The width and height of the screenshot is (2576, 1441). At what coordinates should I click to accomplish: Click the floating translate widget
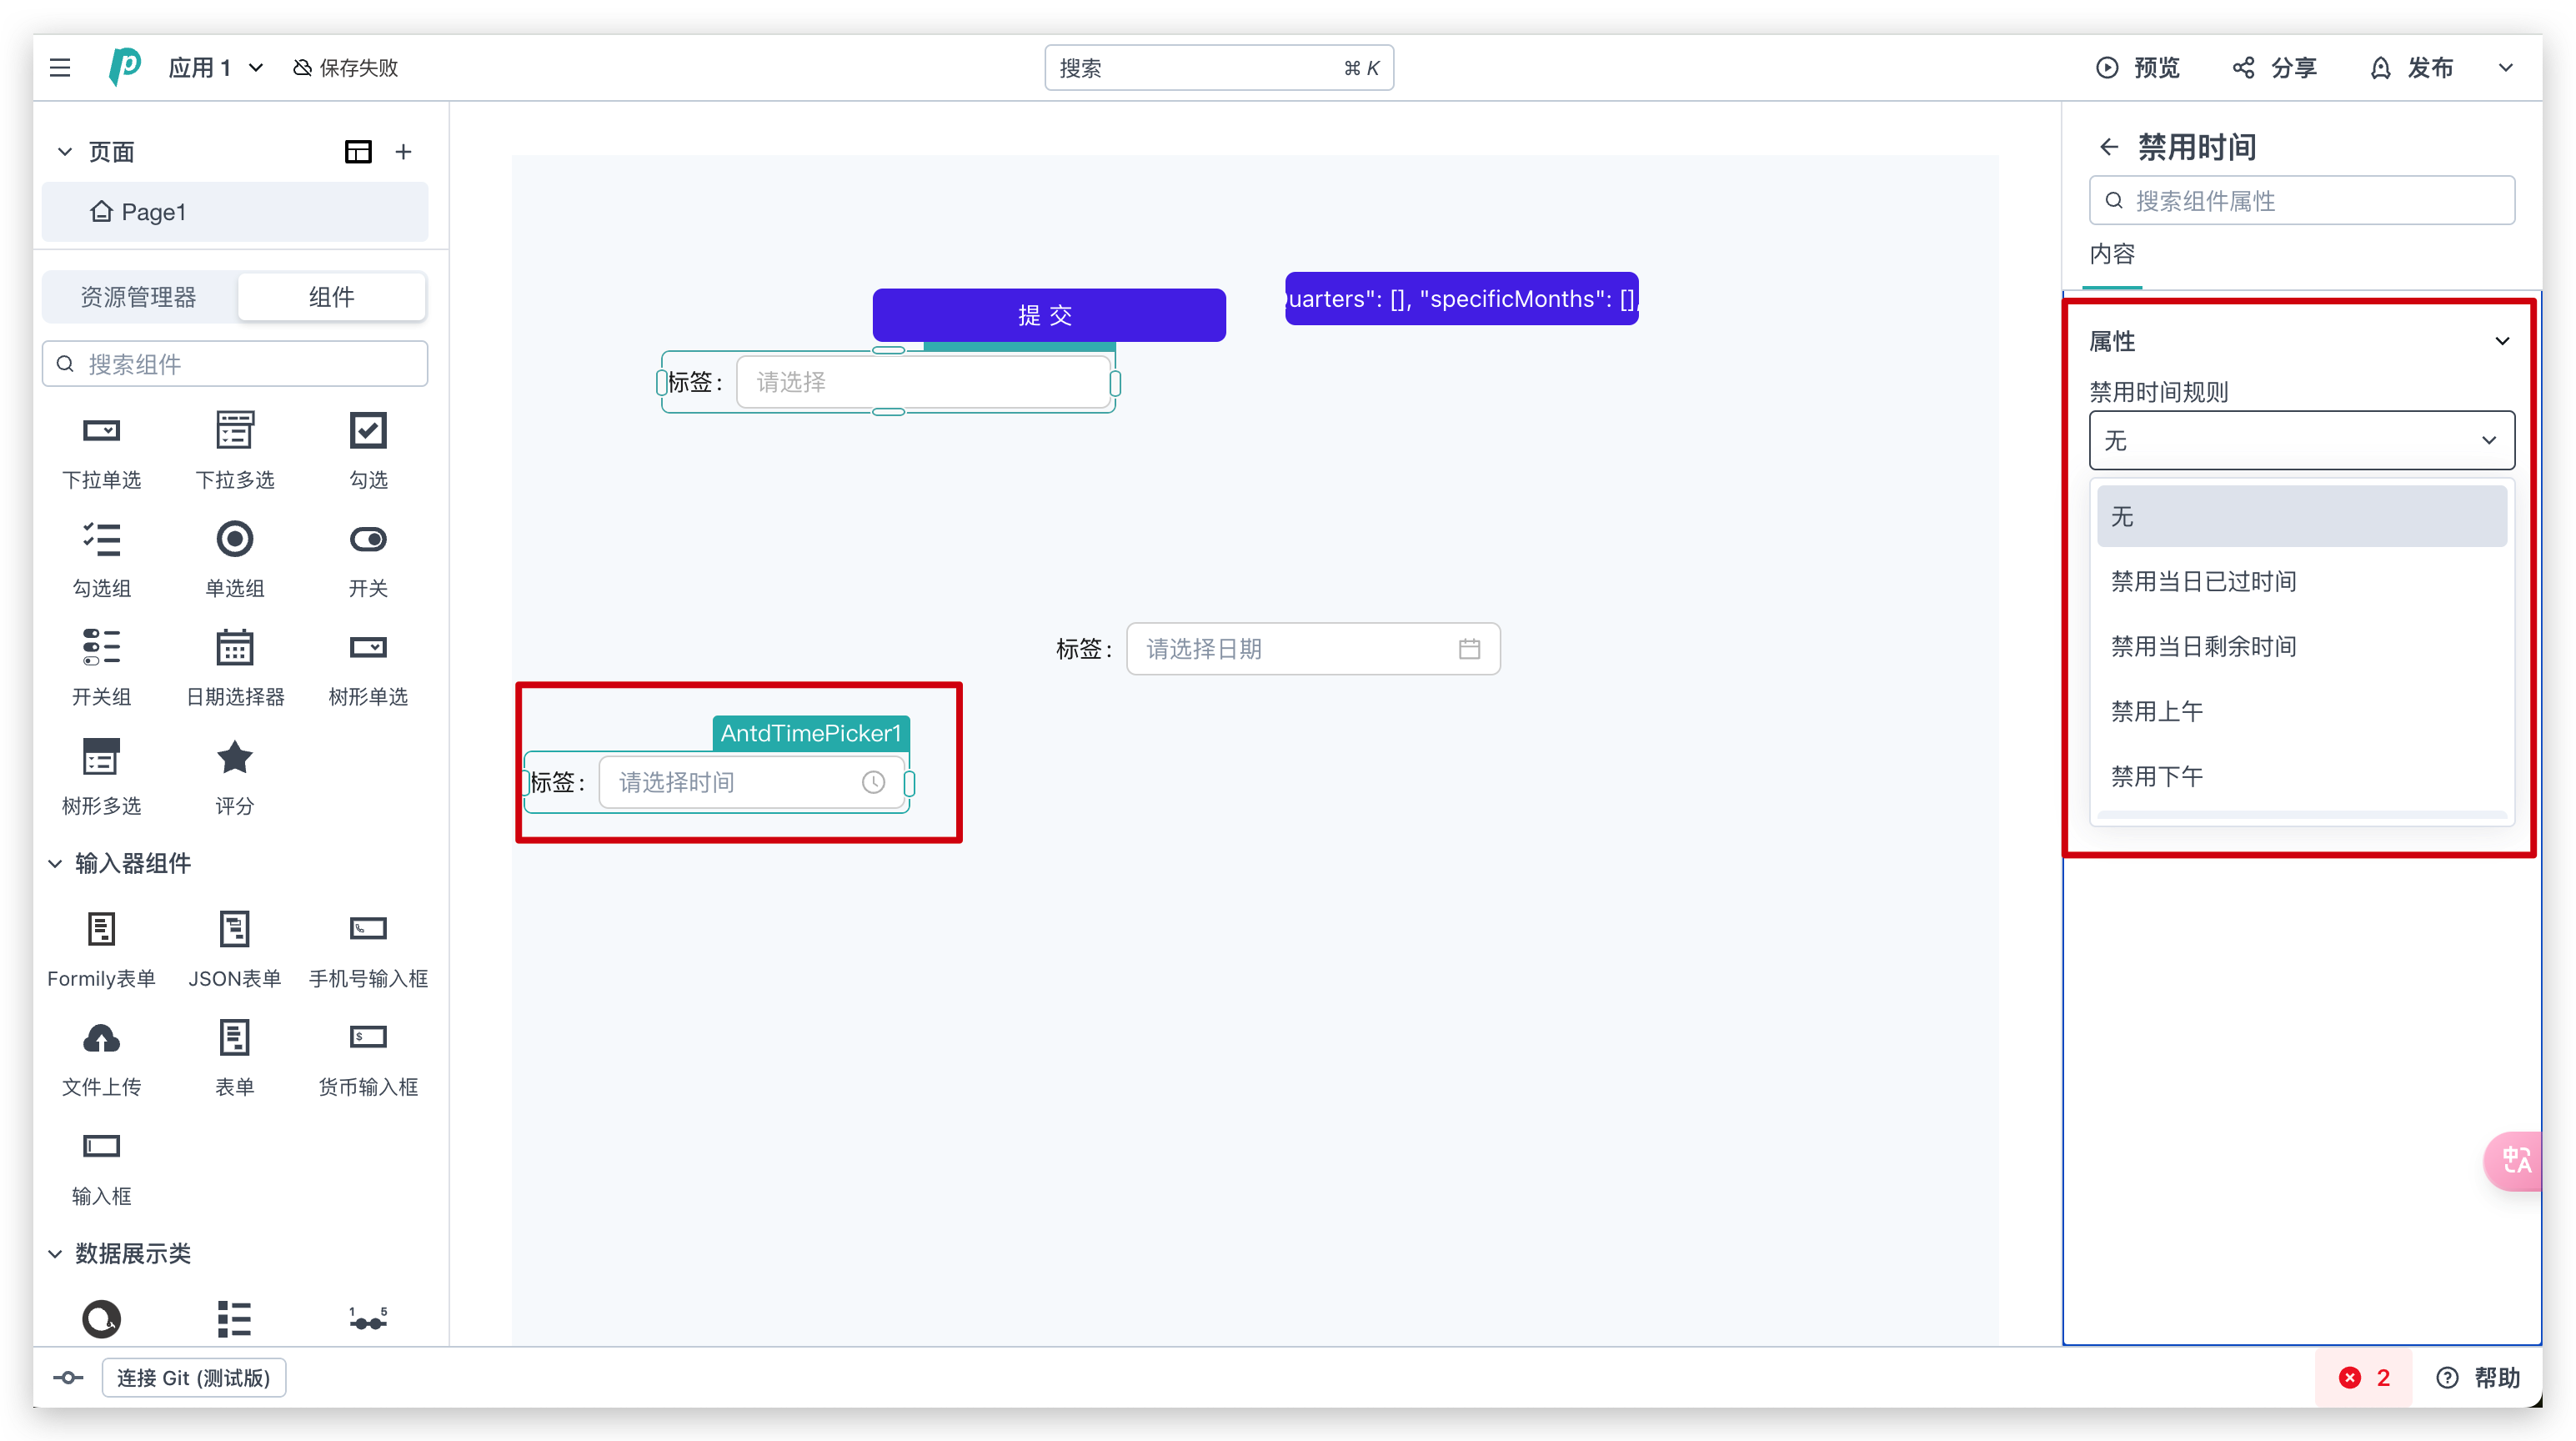pyautogui.click(x=2516, y=1160)
